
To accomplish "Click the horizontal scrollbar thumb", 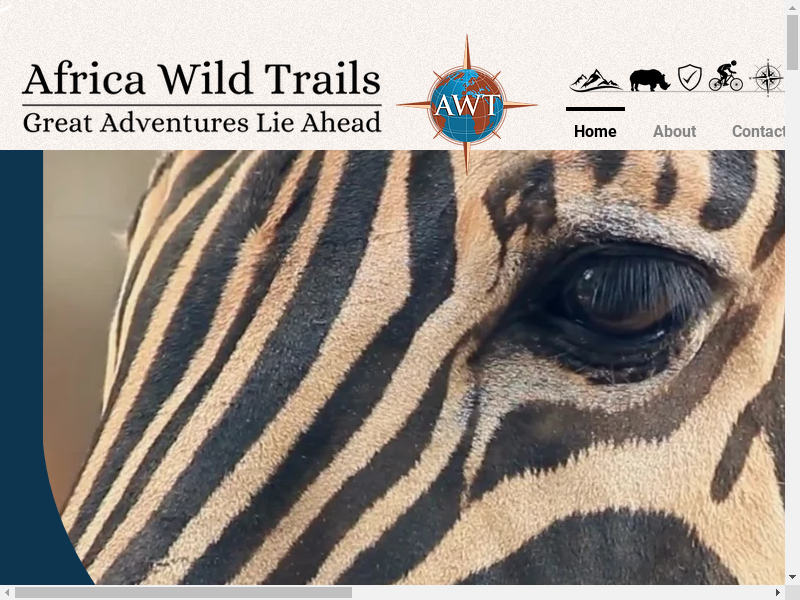I will 183,592.
